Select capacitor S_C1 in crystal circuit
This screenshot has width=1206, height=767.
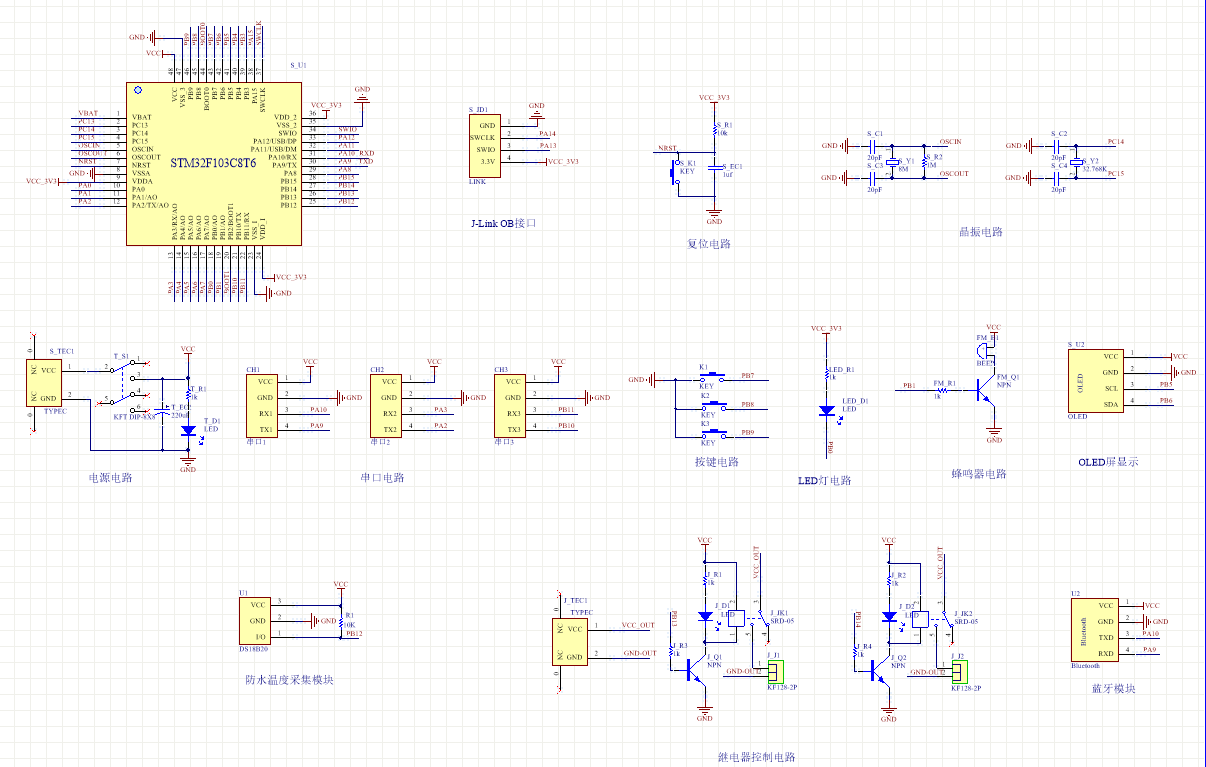[x=874, y=145]
